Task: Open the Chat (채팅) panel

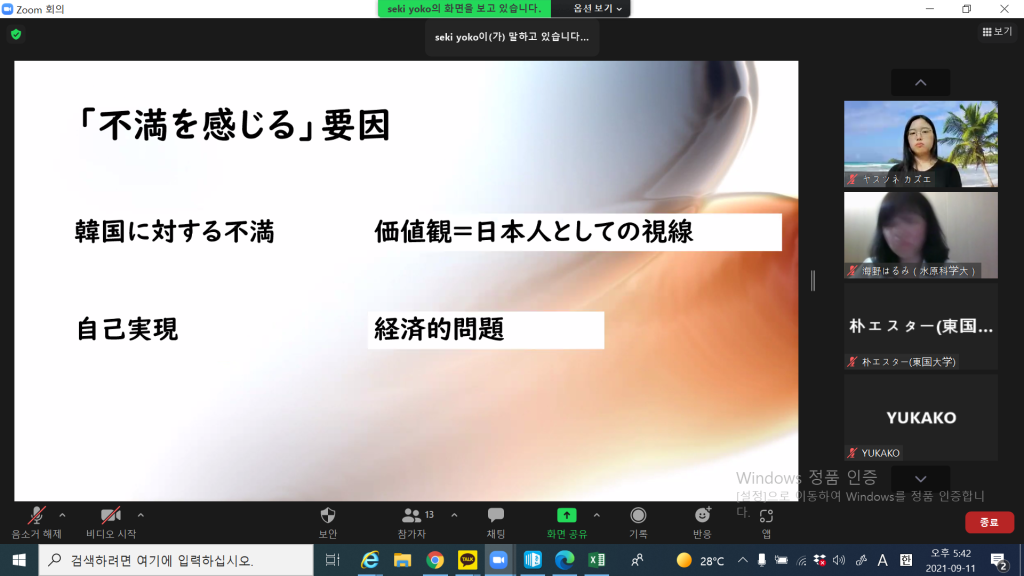Action: [496, 516]
